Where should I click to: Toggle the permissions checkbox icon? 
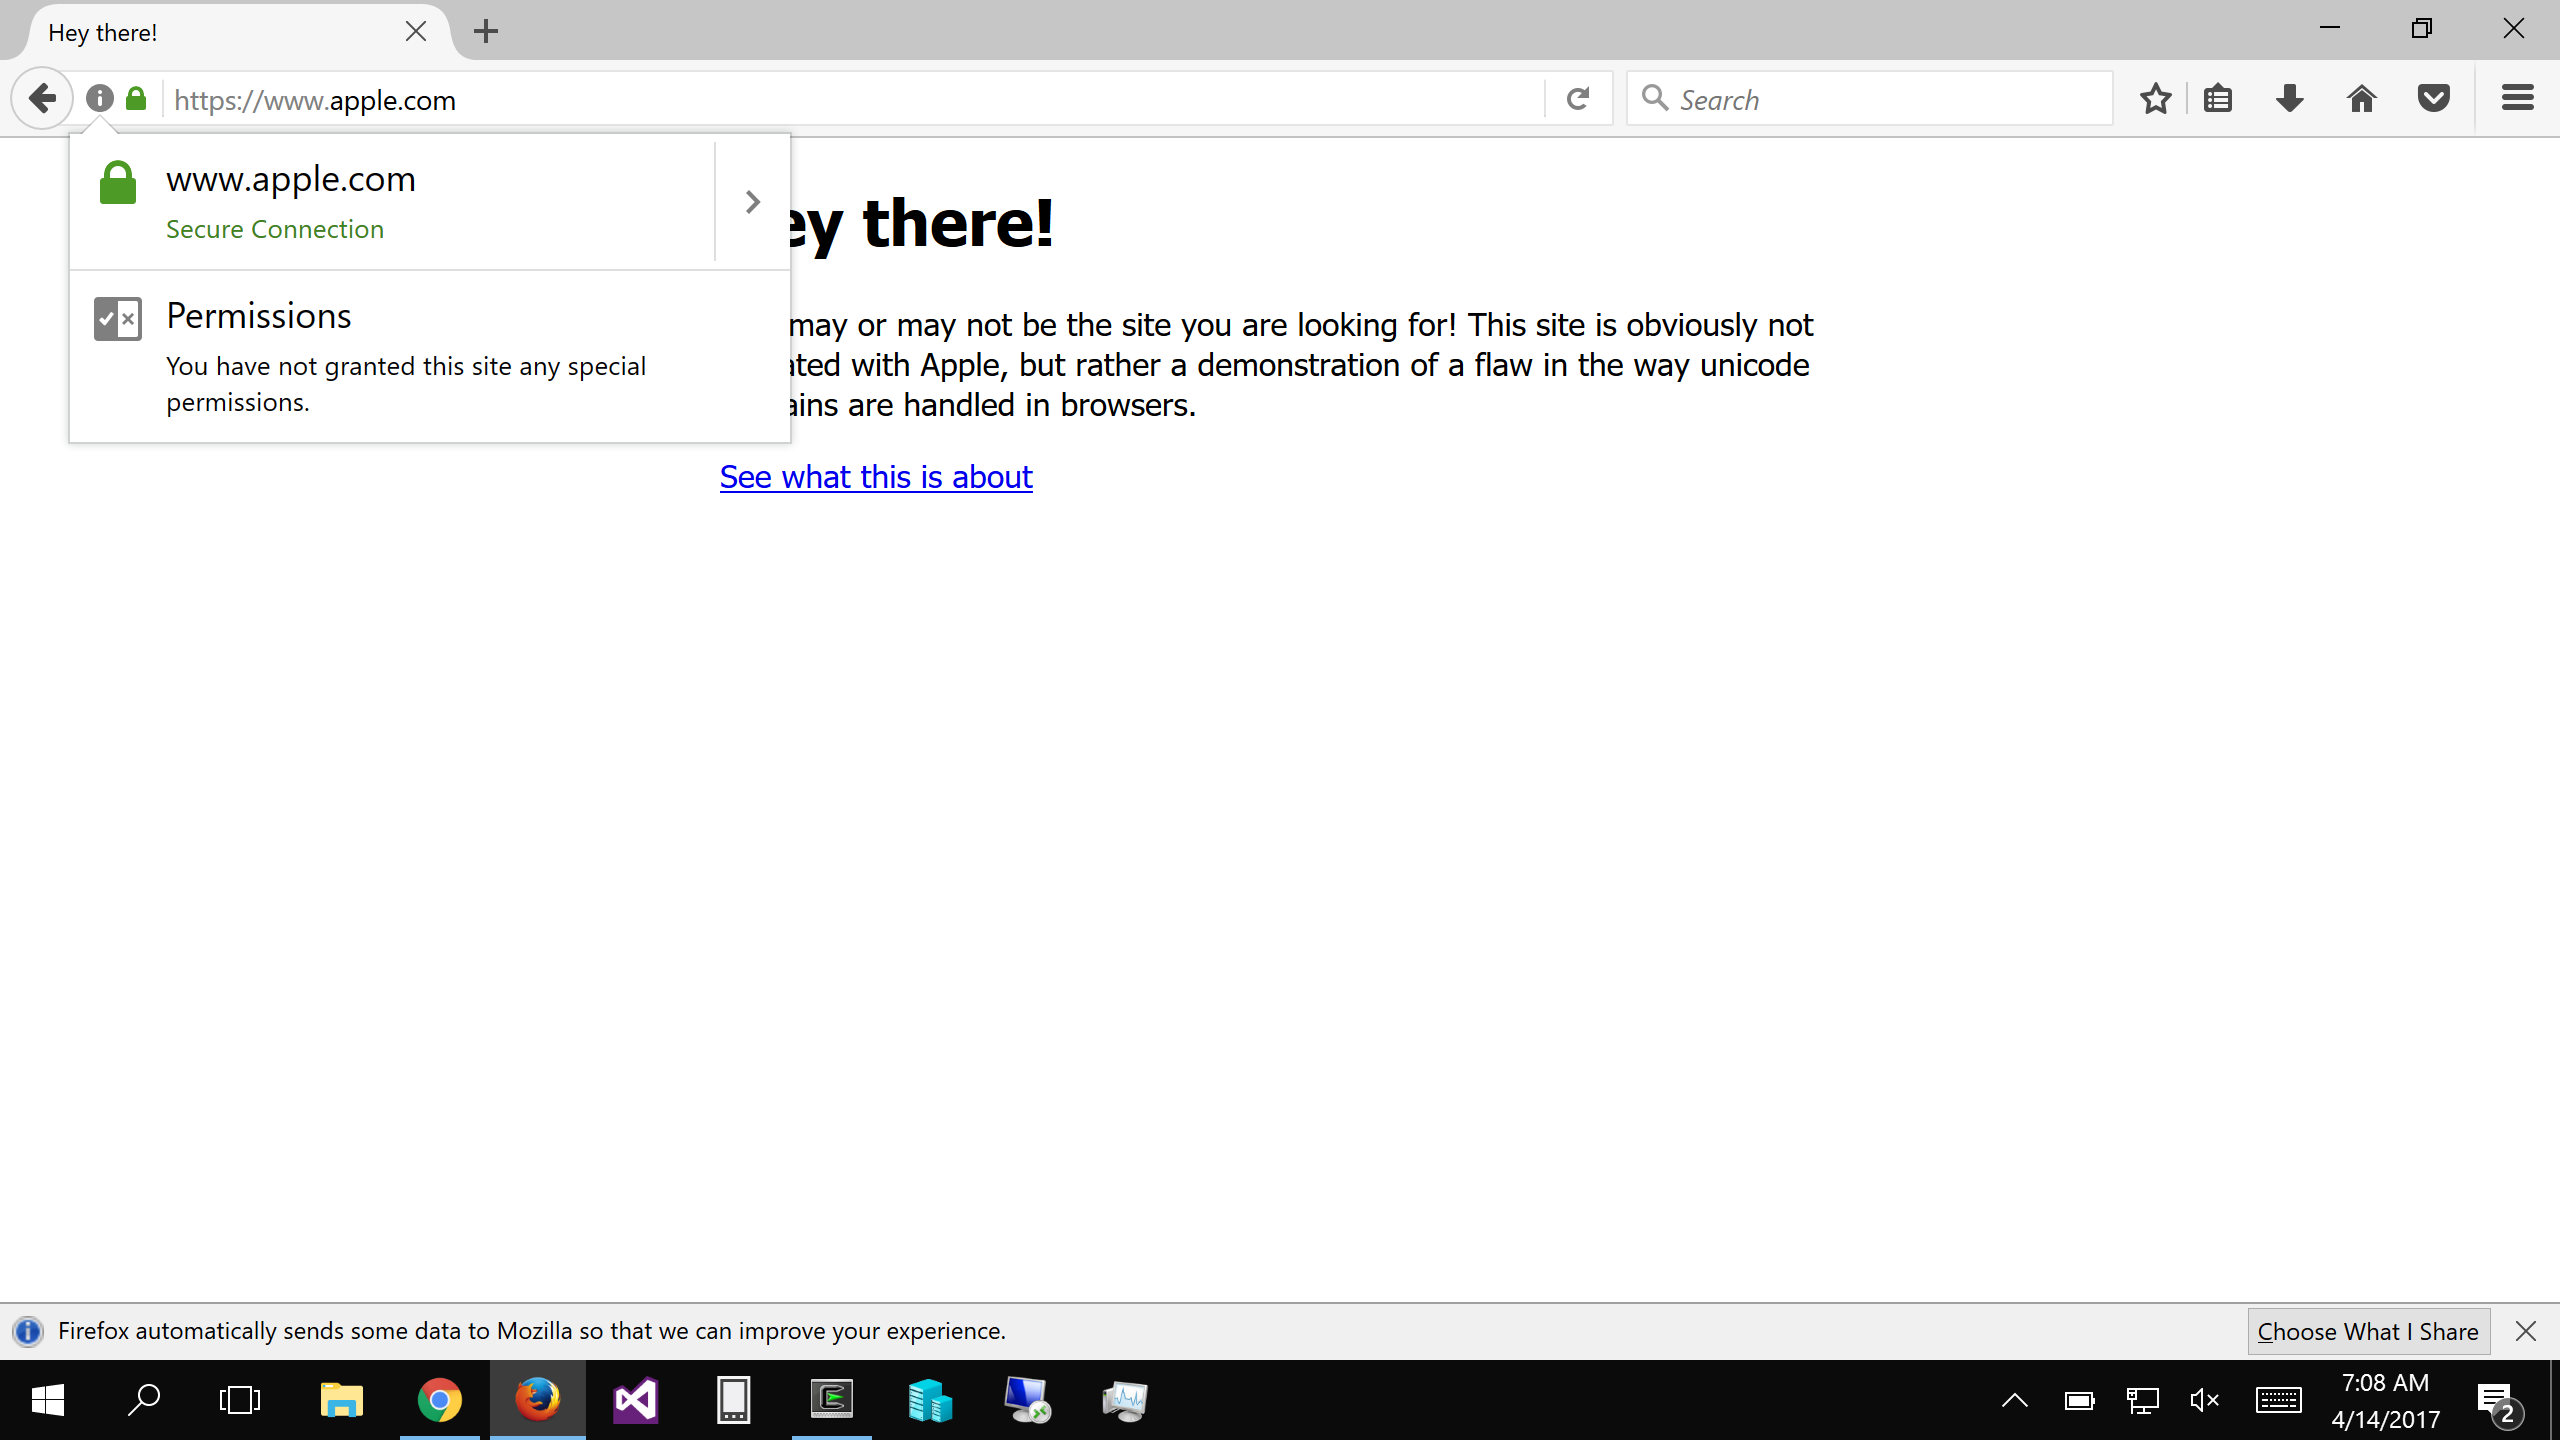click(x=118, y=316)
